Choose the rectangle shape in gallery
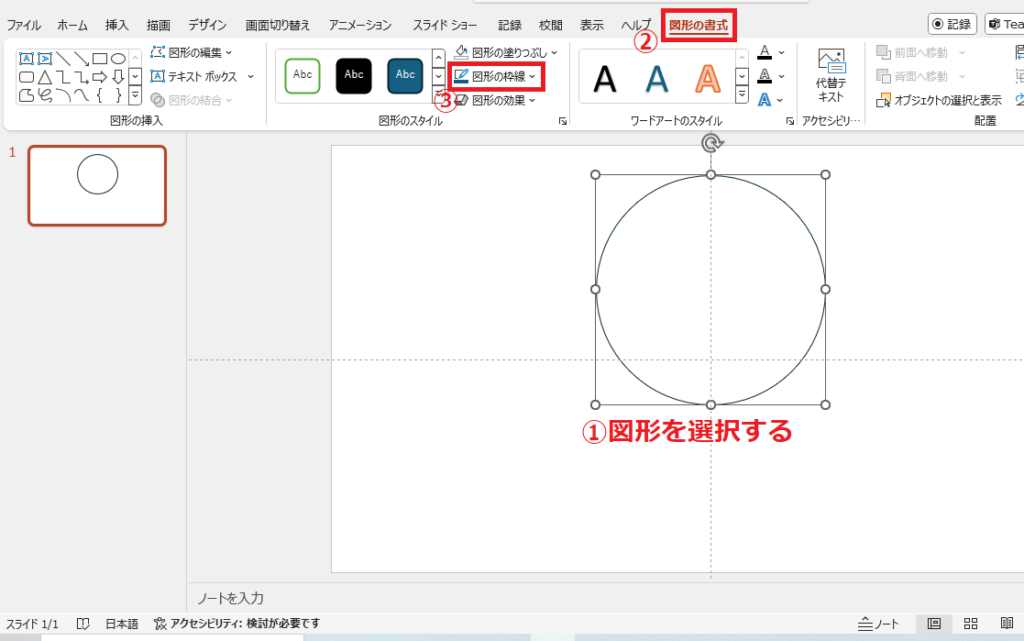Viewport: 1024px width, 641px height. 99,59
